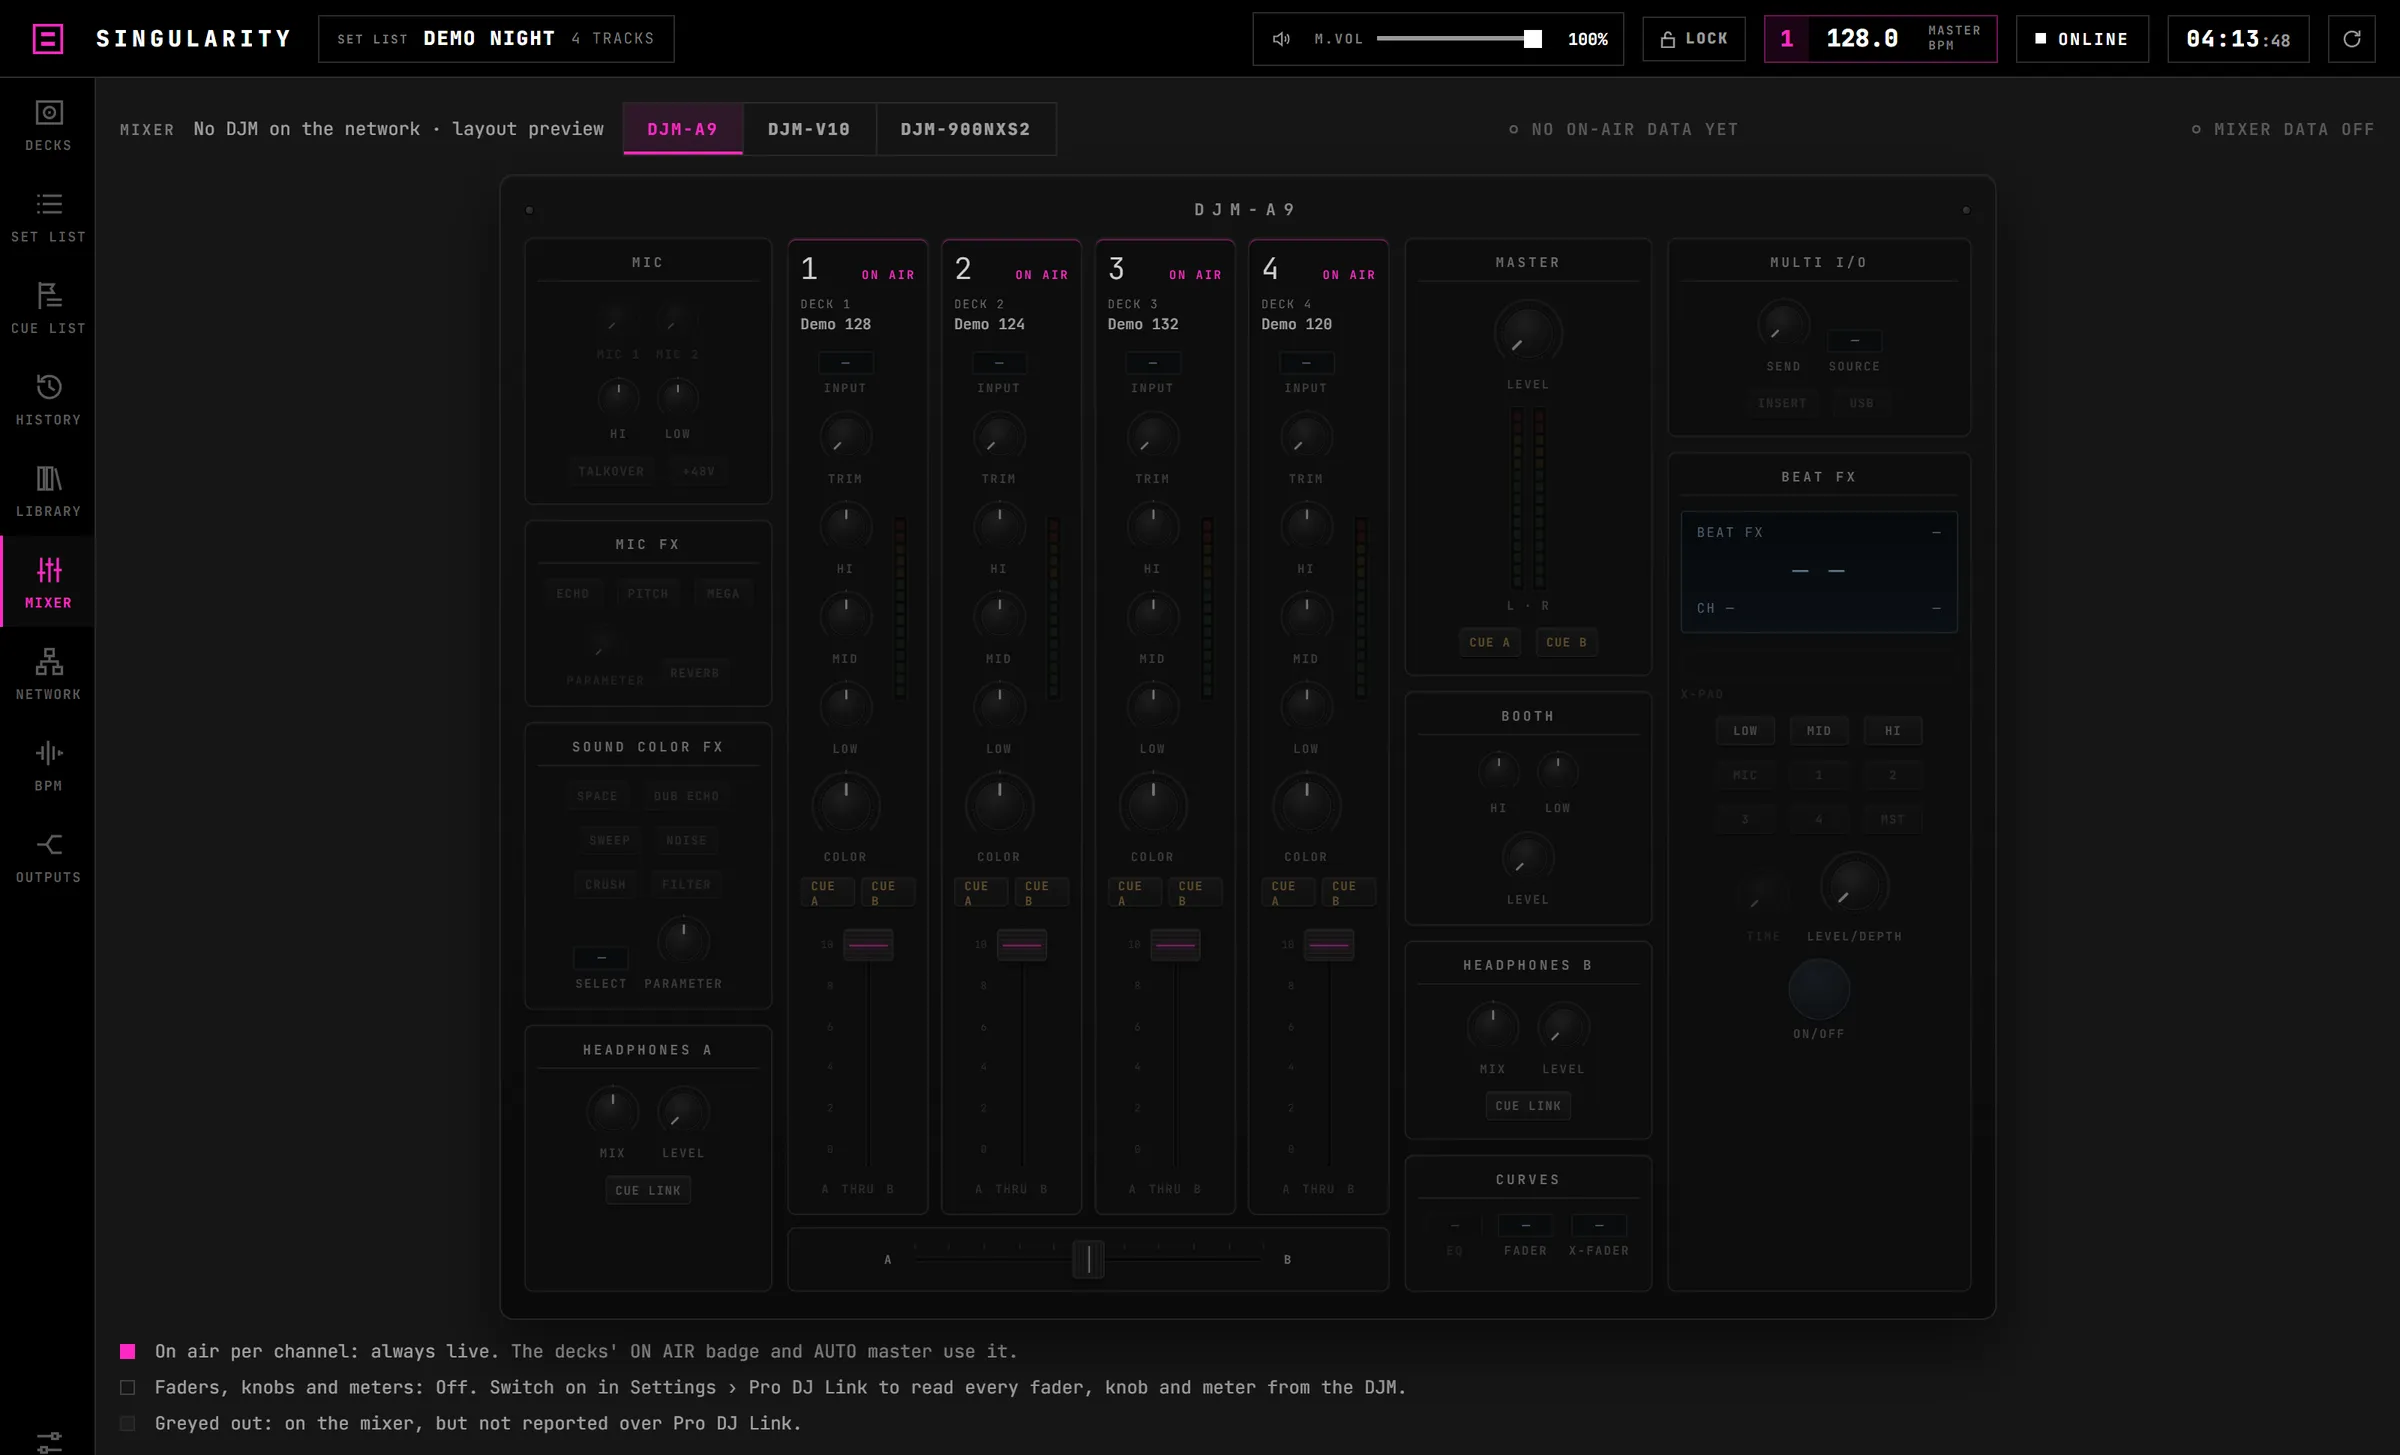Click the Master BPM 128.0 display
2400x1455 pixels.
(x=1880, y=39)
